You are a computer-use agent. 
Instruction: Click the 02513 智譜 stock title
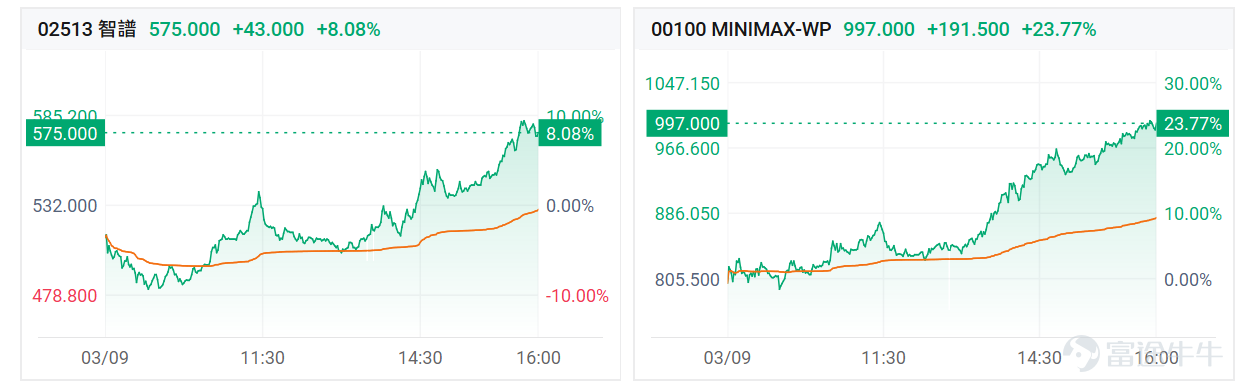tap(88, 29)
